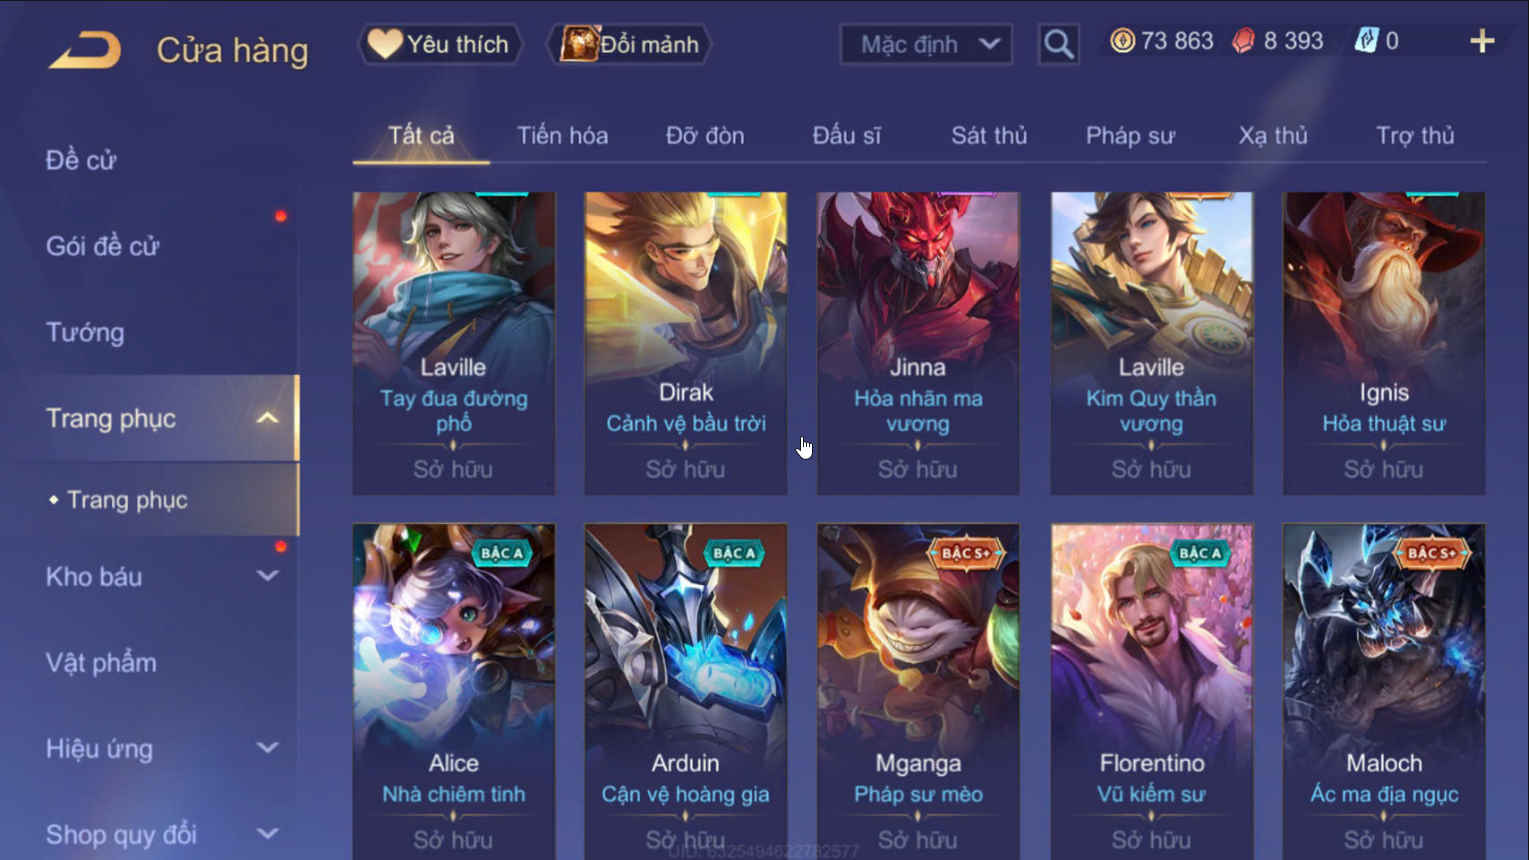This screenshot has width=1529, height=860.
Task: Collapse the Trang phục sidebar section
Action: pyautogui.click(x=267, y=418)
